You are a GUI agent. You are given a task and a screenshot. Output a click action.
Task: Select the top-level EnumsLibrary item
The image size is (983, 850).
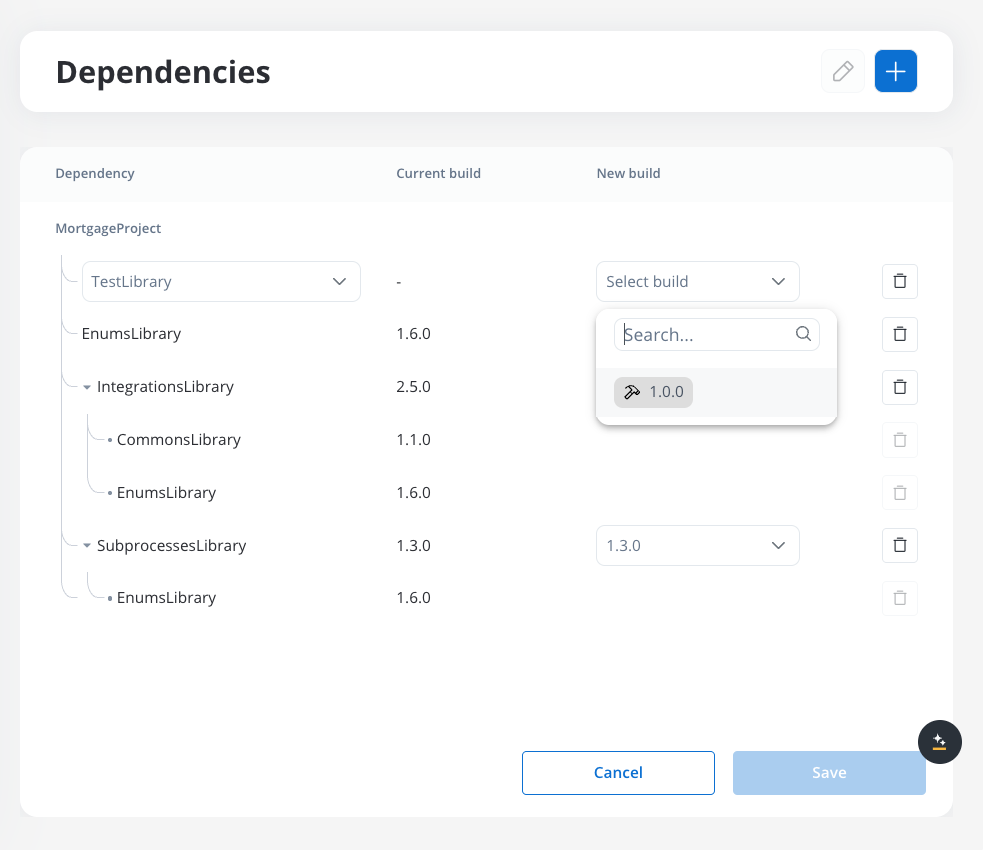(131, 334)
